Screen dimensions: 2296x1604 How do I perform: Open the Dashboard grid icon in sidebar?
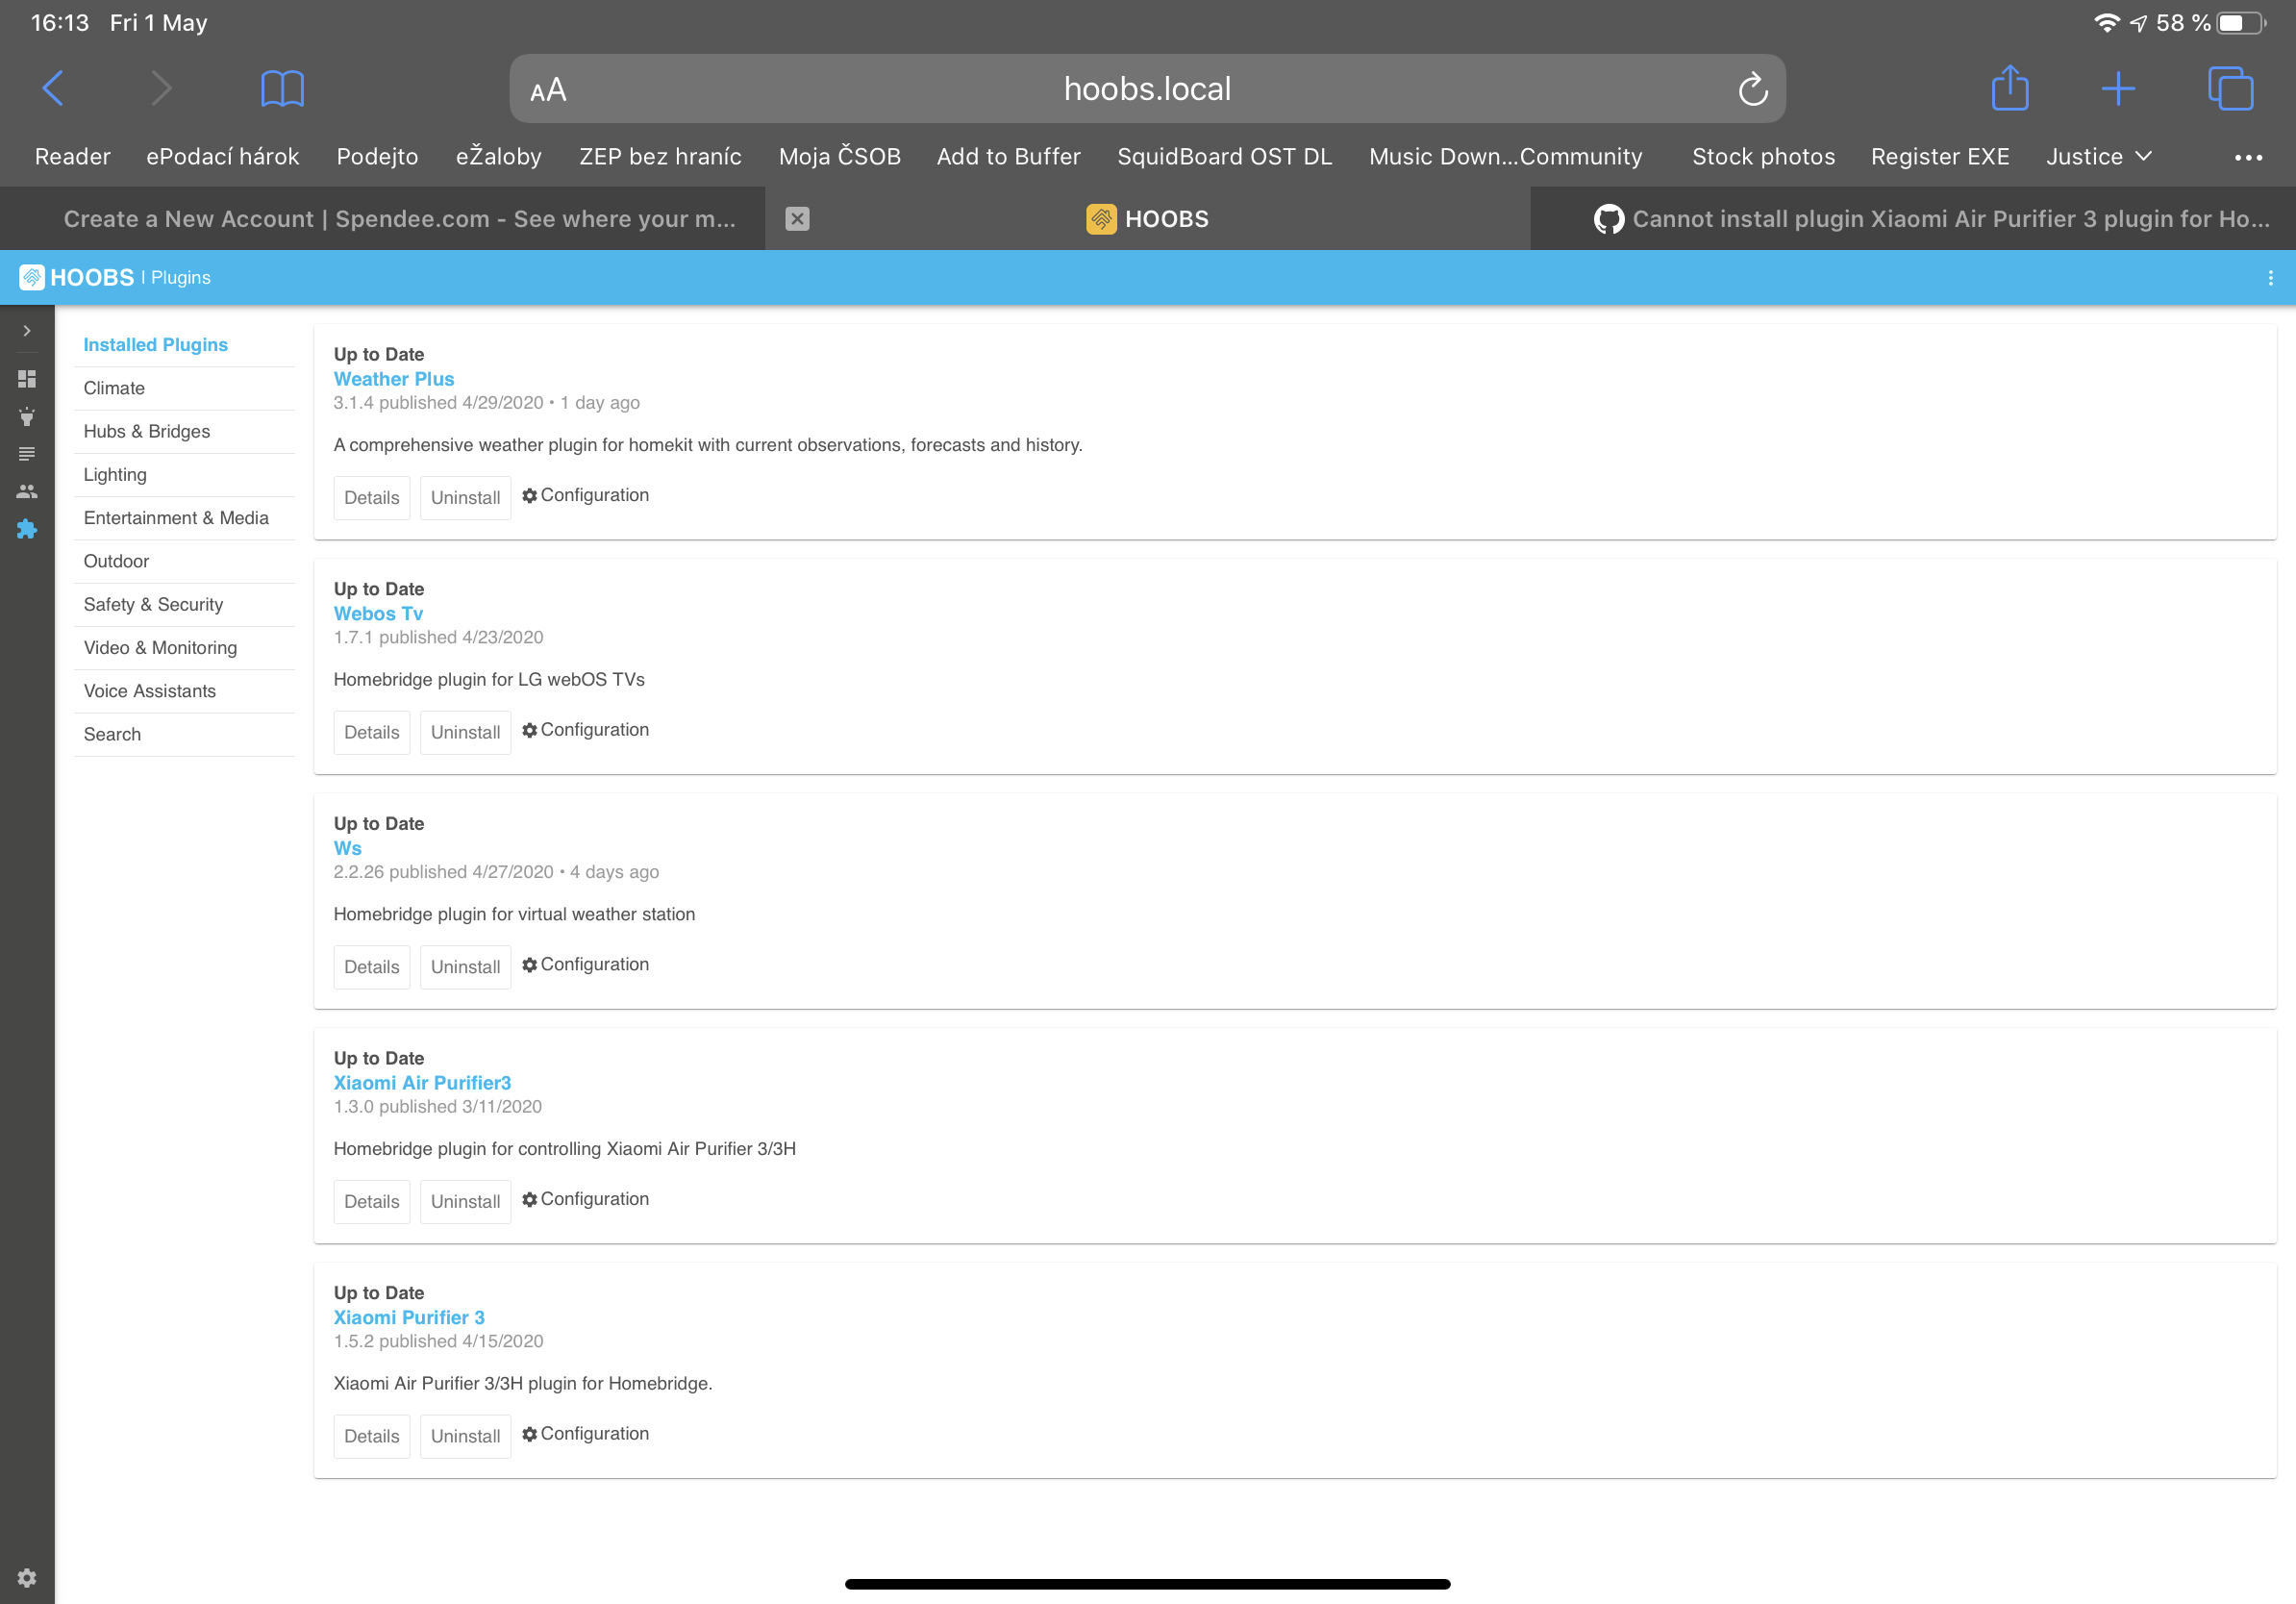pyautogui.click(x=27, y=378)
